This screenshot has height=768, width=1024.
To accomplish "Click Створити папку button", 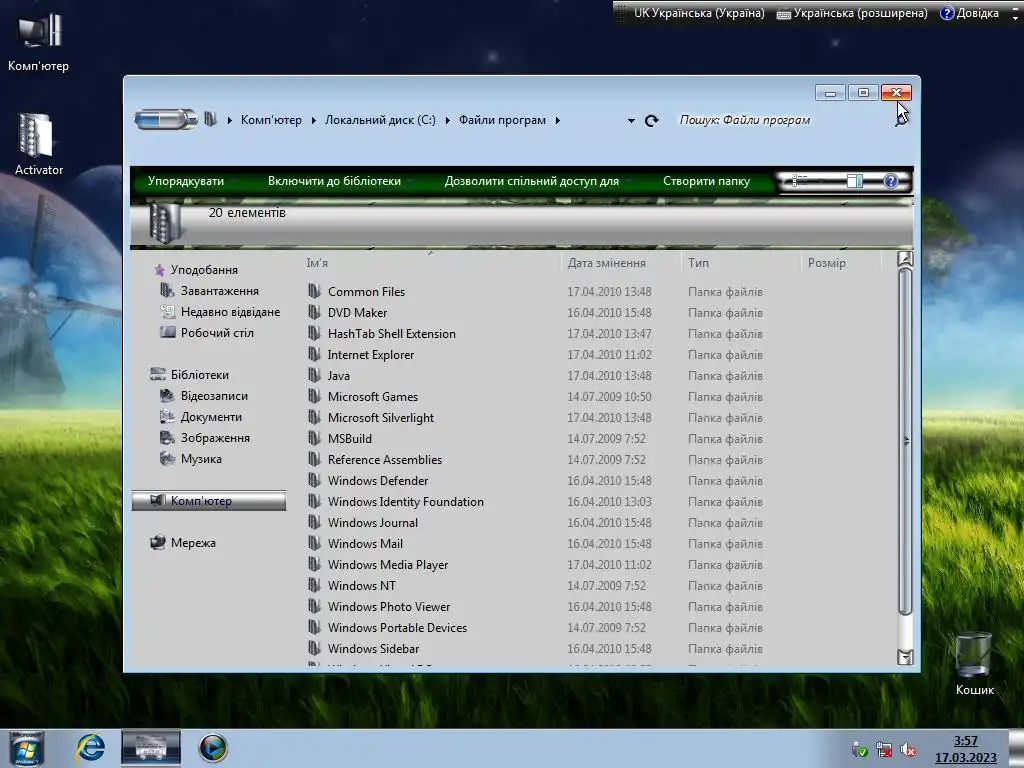I will [707, 181].
